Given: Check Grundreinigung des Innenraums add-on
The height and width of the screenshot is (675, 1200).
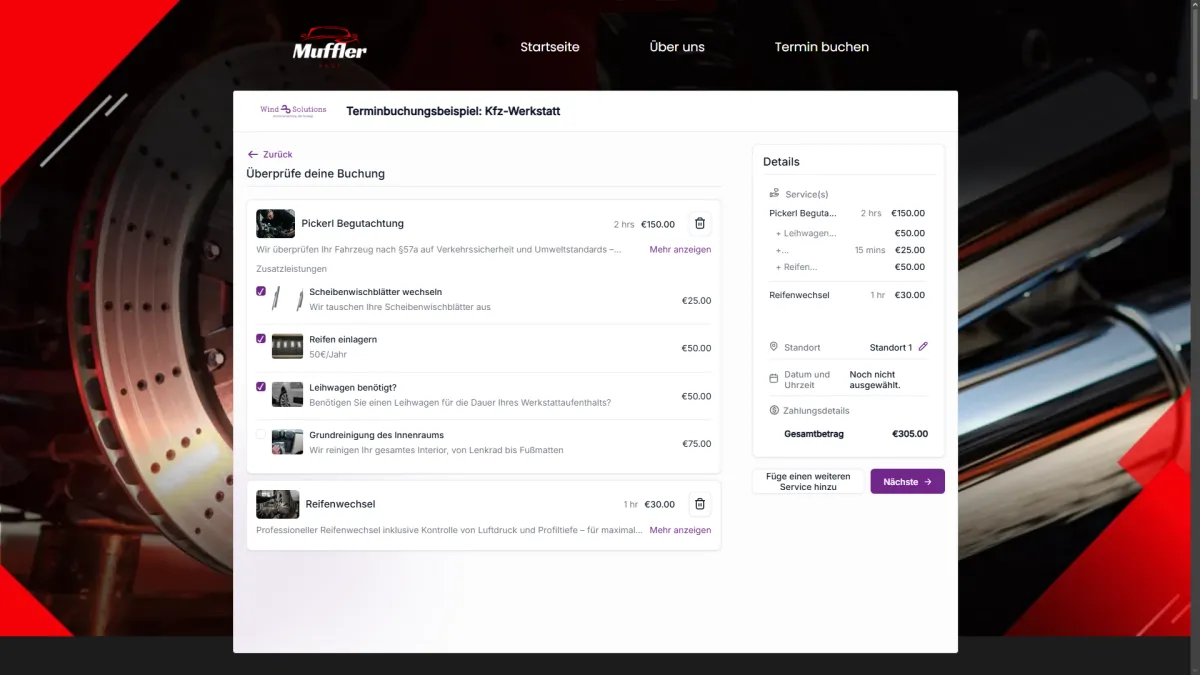Looking at the screenshot, I should (x=261, y=434).
